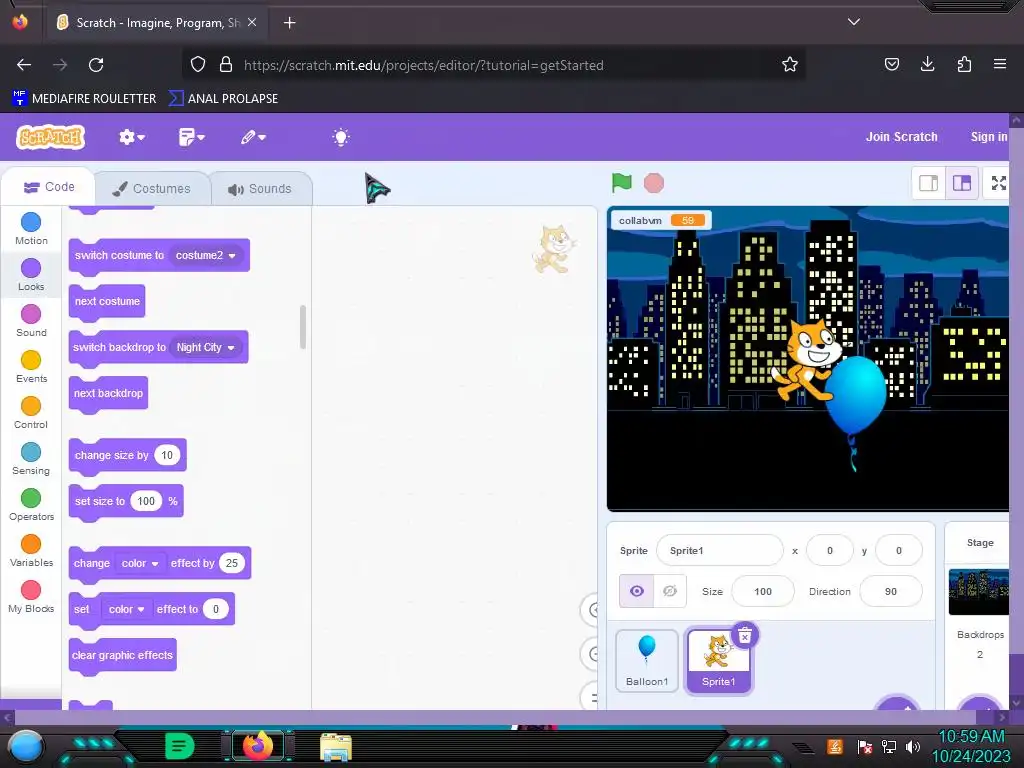Click the 10 value in change size block
This screenshot has height=768, width=1024.
167,455
